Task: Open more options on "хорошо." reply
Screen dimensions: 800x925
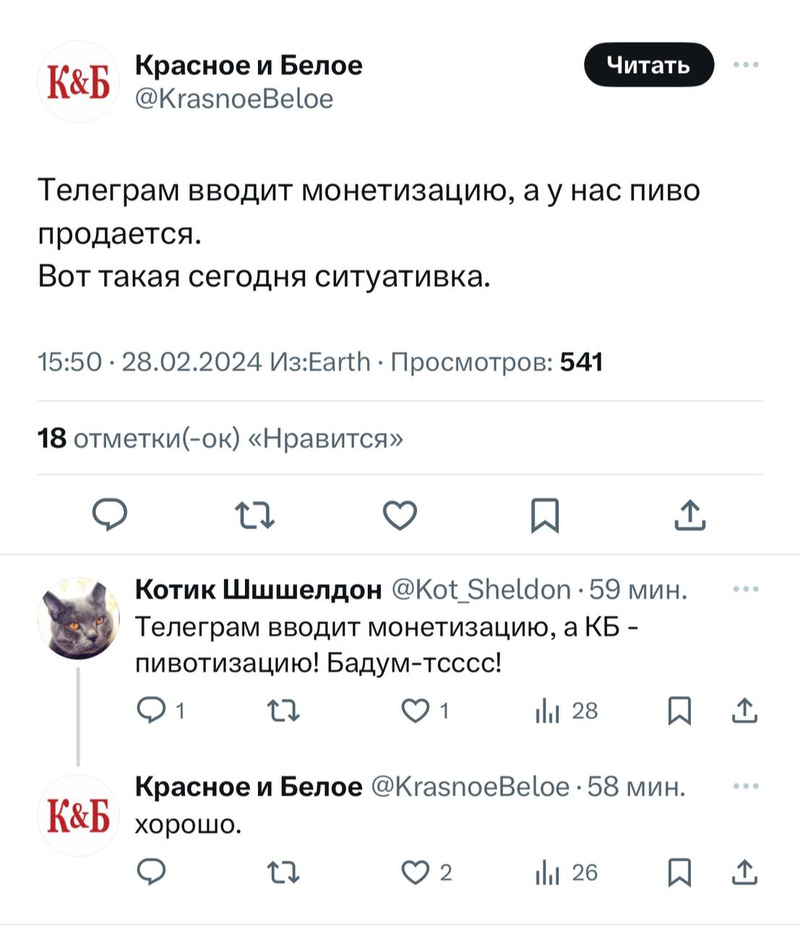Action: click(x=746, y=787)
